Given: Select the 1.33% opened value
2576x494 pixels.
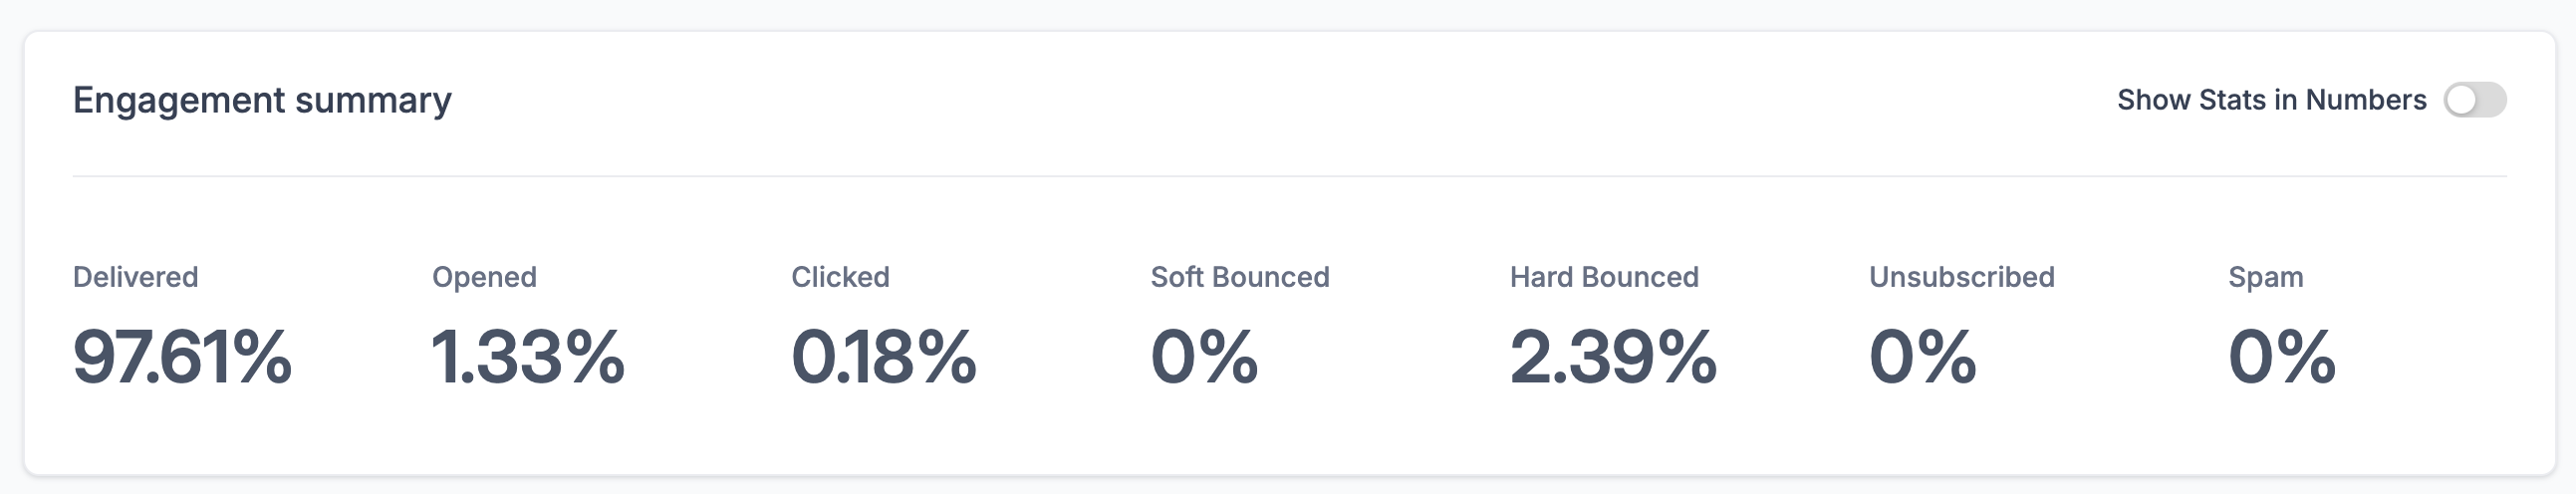Looking at the screenshot, I should (528, 357).
